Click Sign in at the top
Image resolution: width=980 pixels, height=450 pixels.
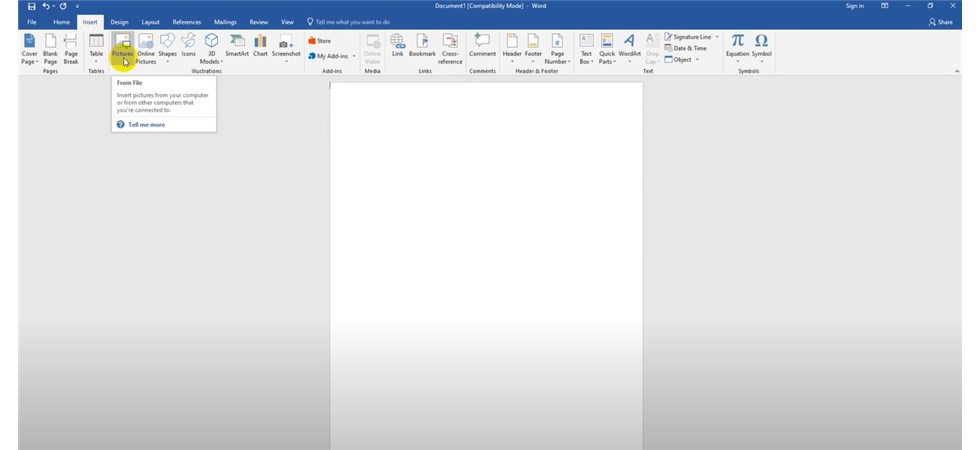click(854, 6)
